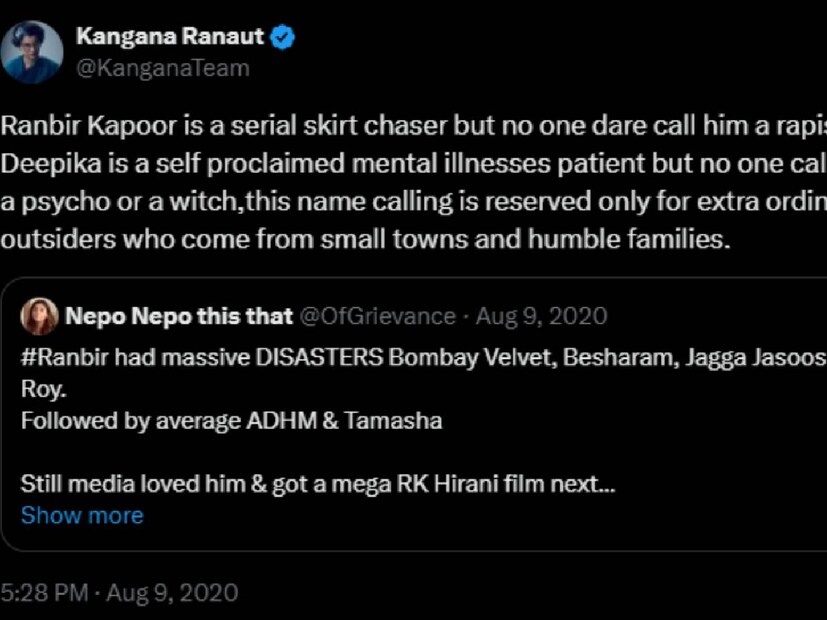Click the Followed by average ADHM line
Screen dimensions: 827x620
tap(231, 421)
